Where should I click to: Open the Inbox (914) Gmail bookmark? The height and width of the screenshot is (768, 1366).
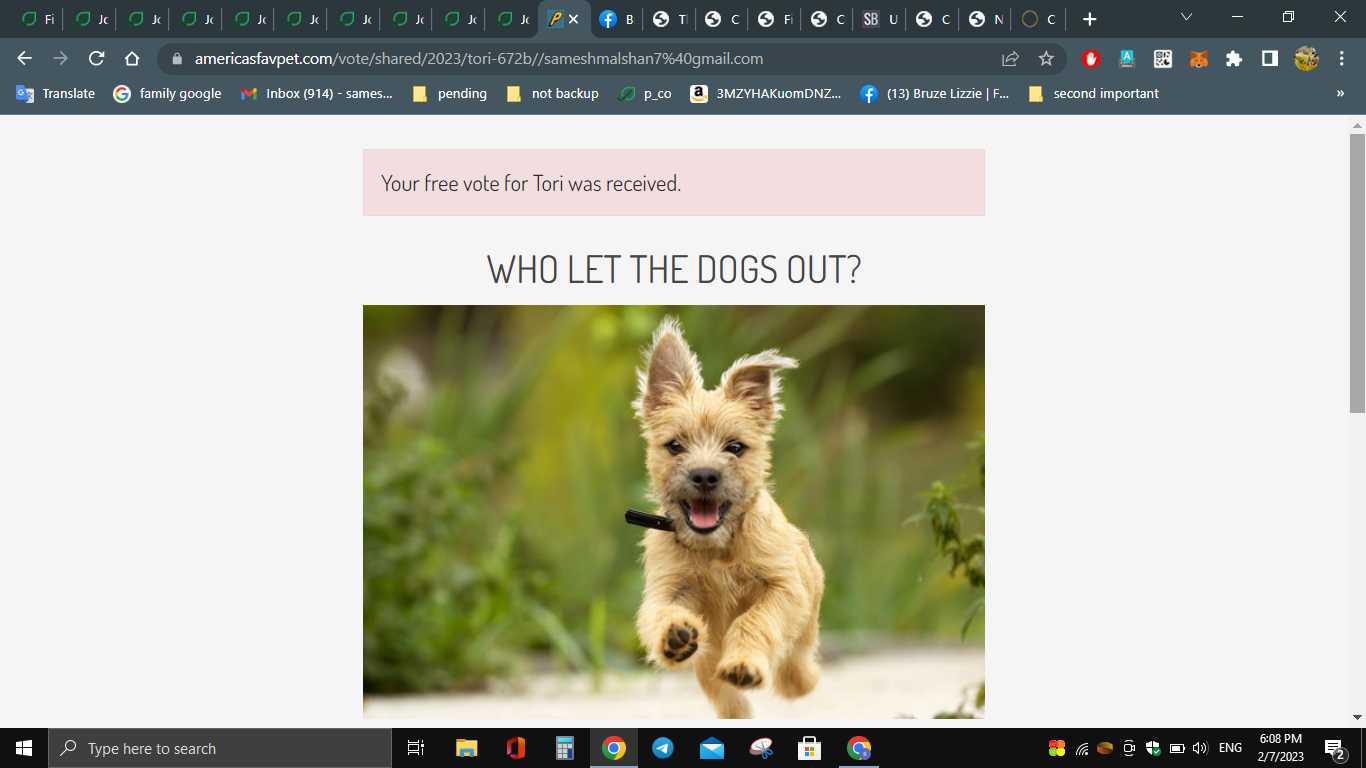(317, 94)
